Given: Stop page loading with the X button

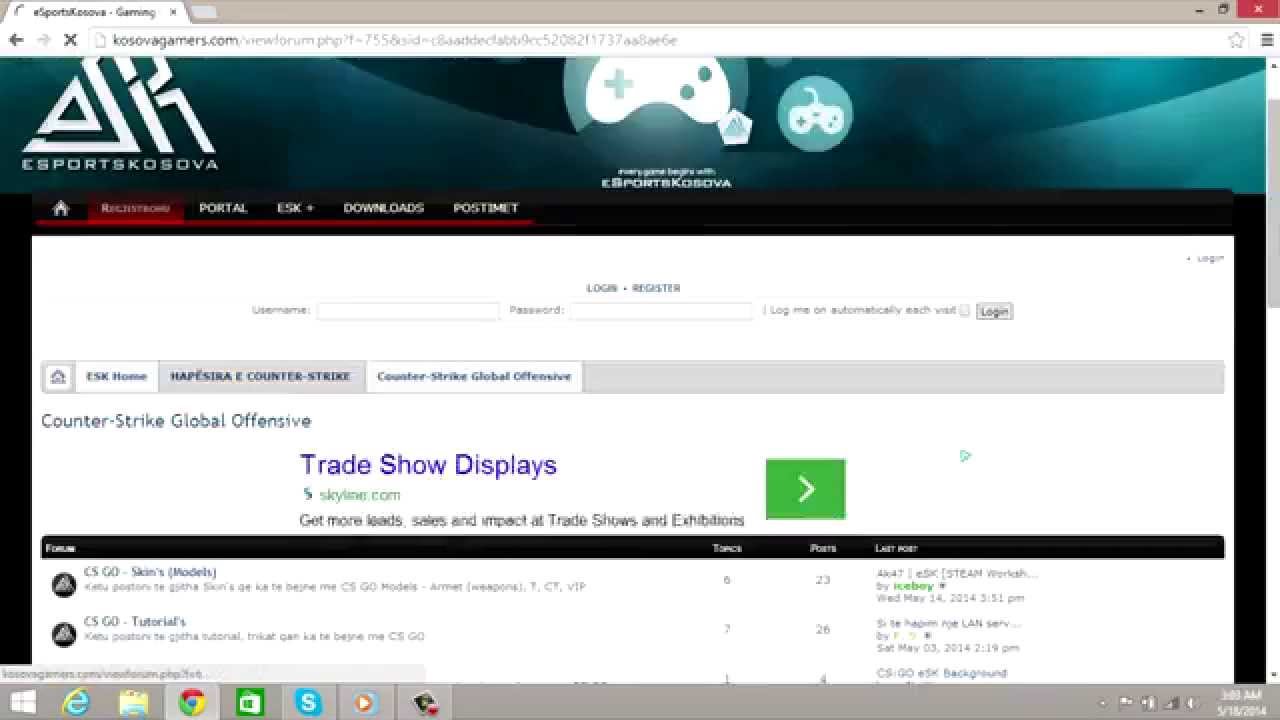Looking at the screenshot, I should pyautogui.click(x=70, y=40).
